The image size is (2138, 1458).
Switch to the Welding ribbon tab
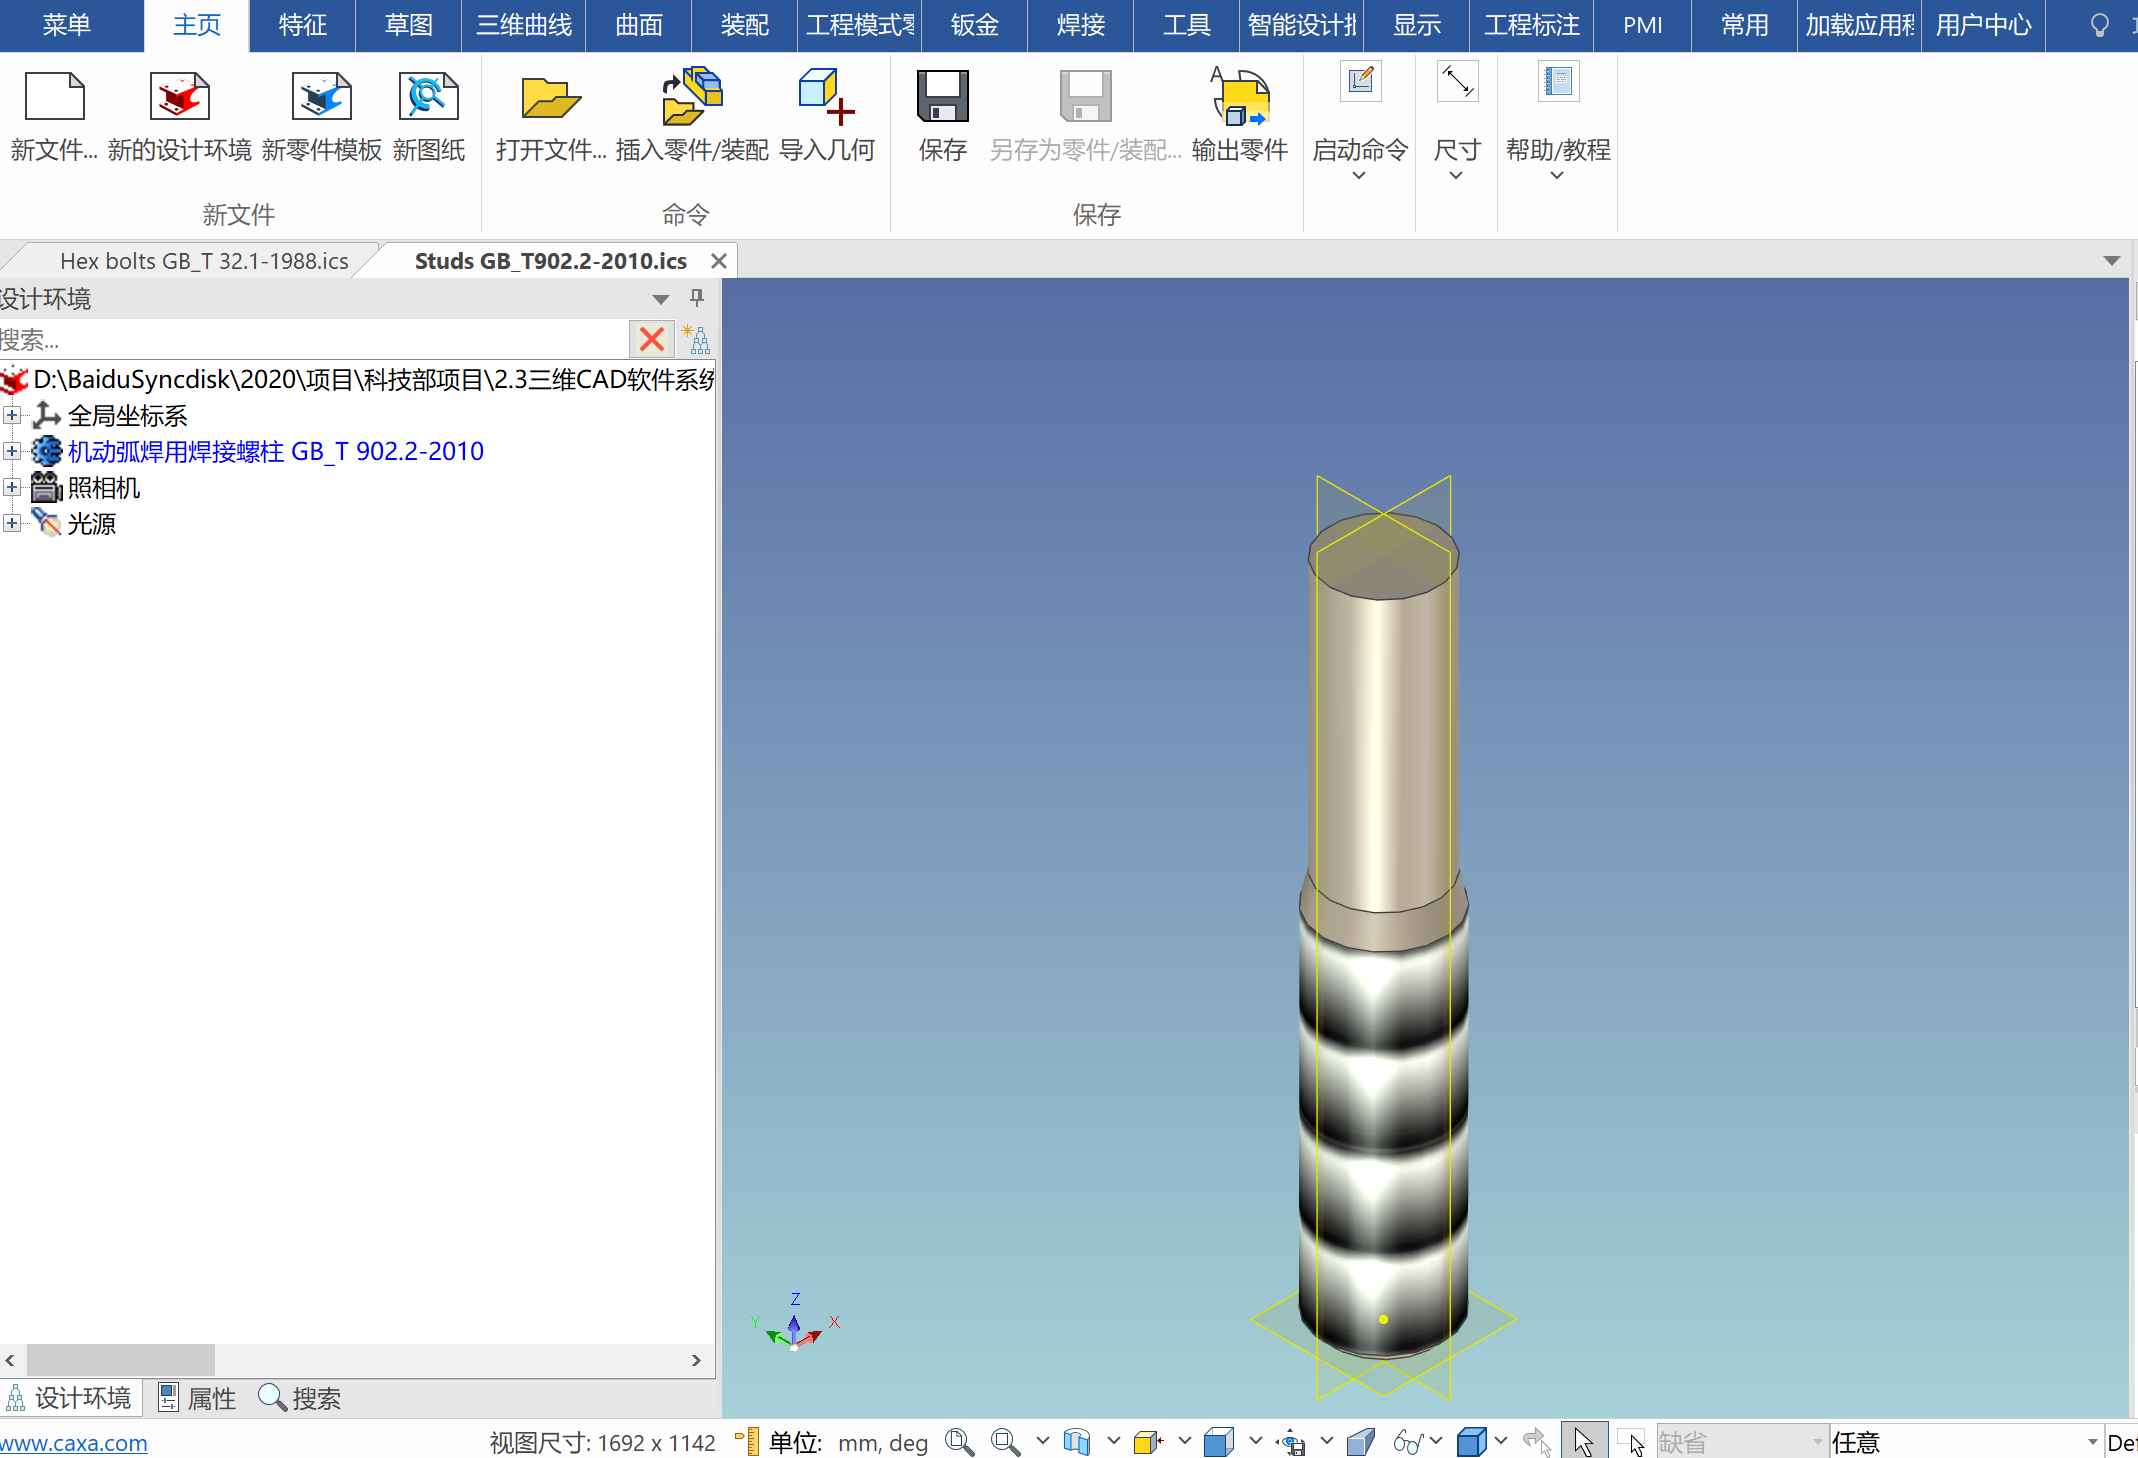1081,25
